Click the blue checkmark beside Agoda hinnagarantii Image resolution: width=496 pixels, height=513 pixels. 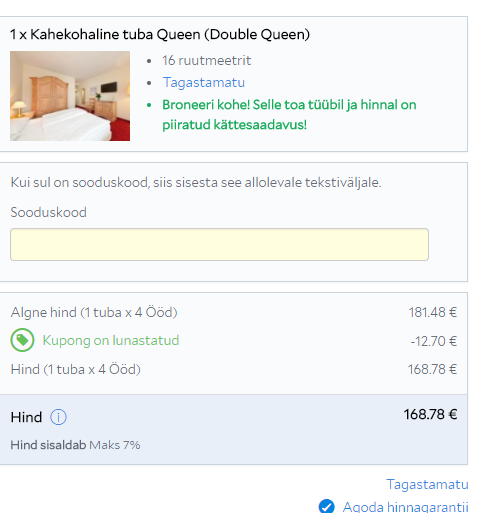click(x=326, y=507)
